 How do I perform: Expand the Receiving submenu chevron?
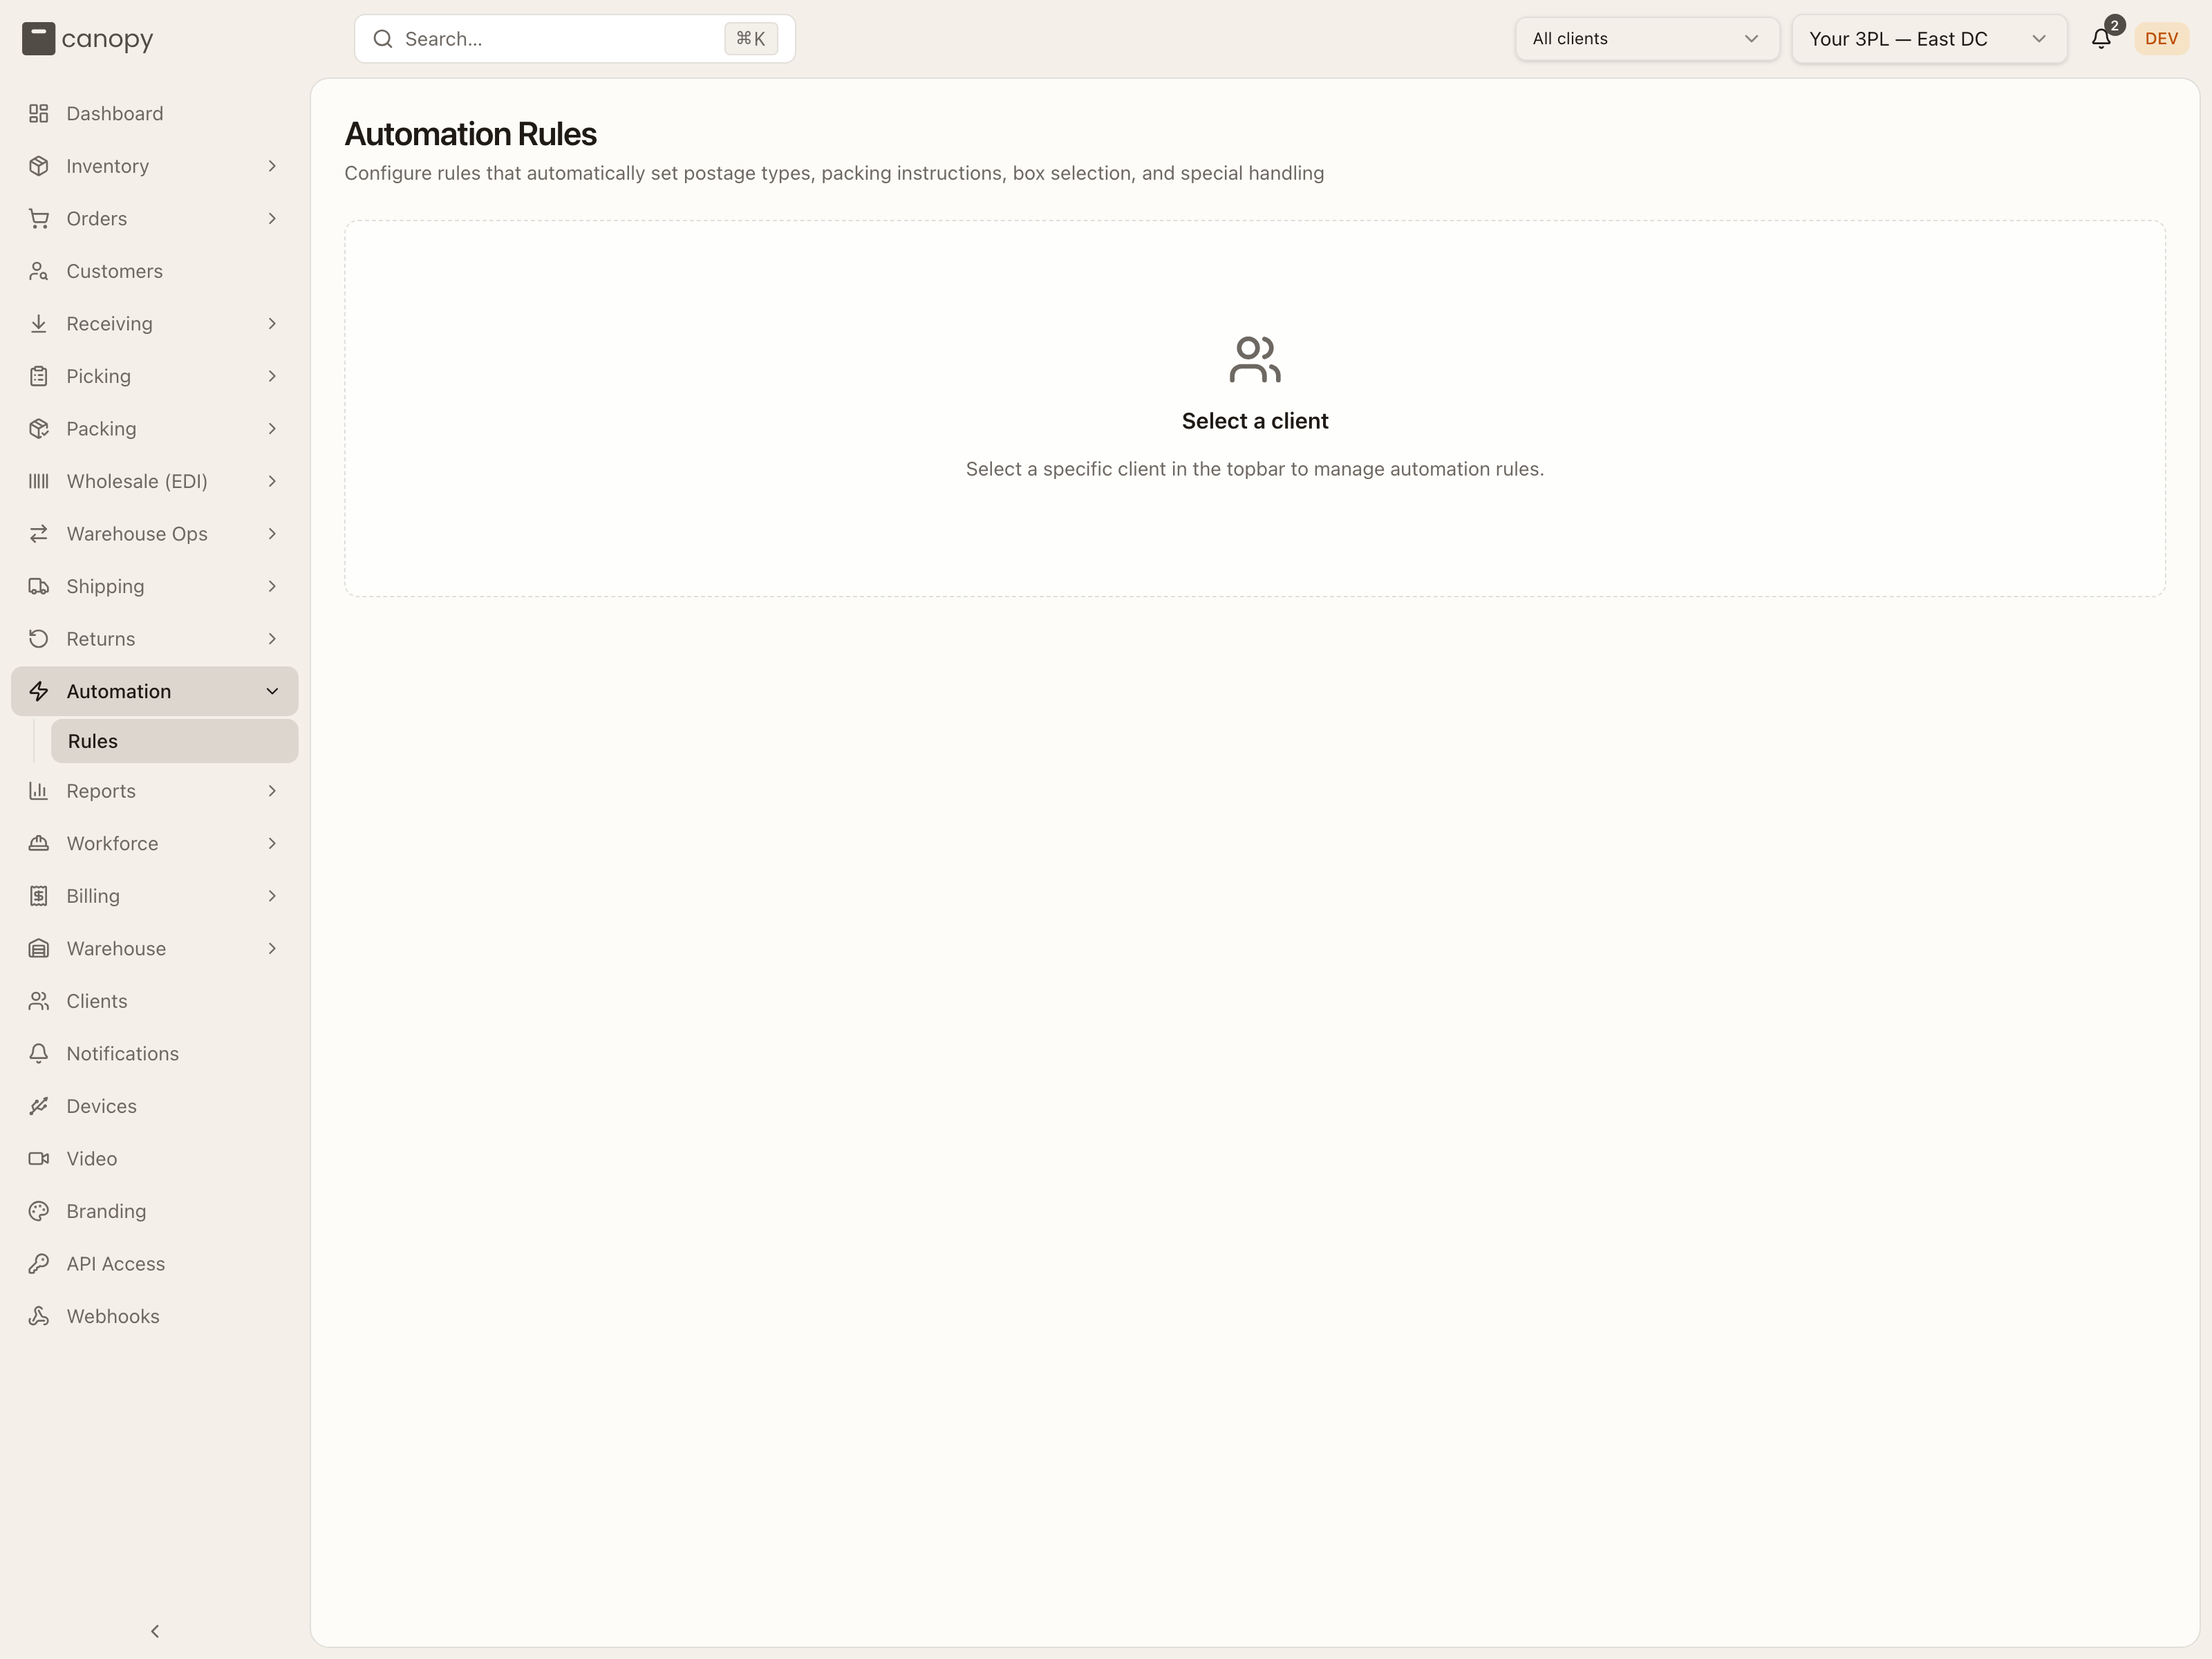(272, 323)
